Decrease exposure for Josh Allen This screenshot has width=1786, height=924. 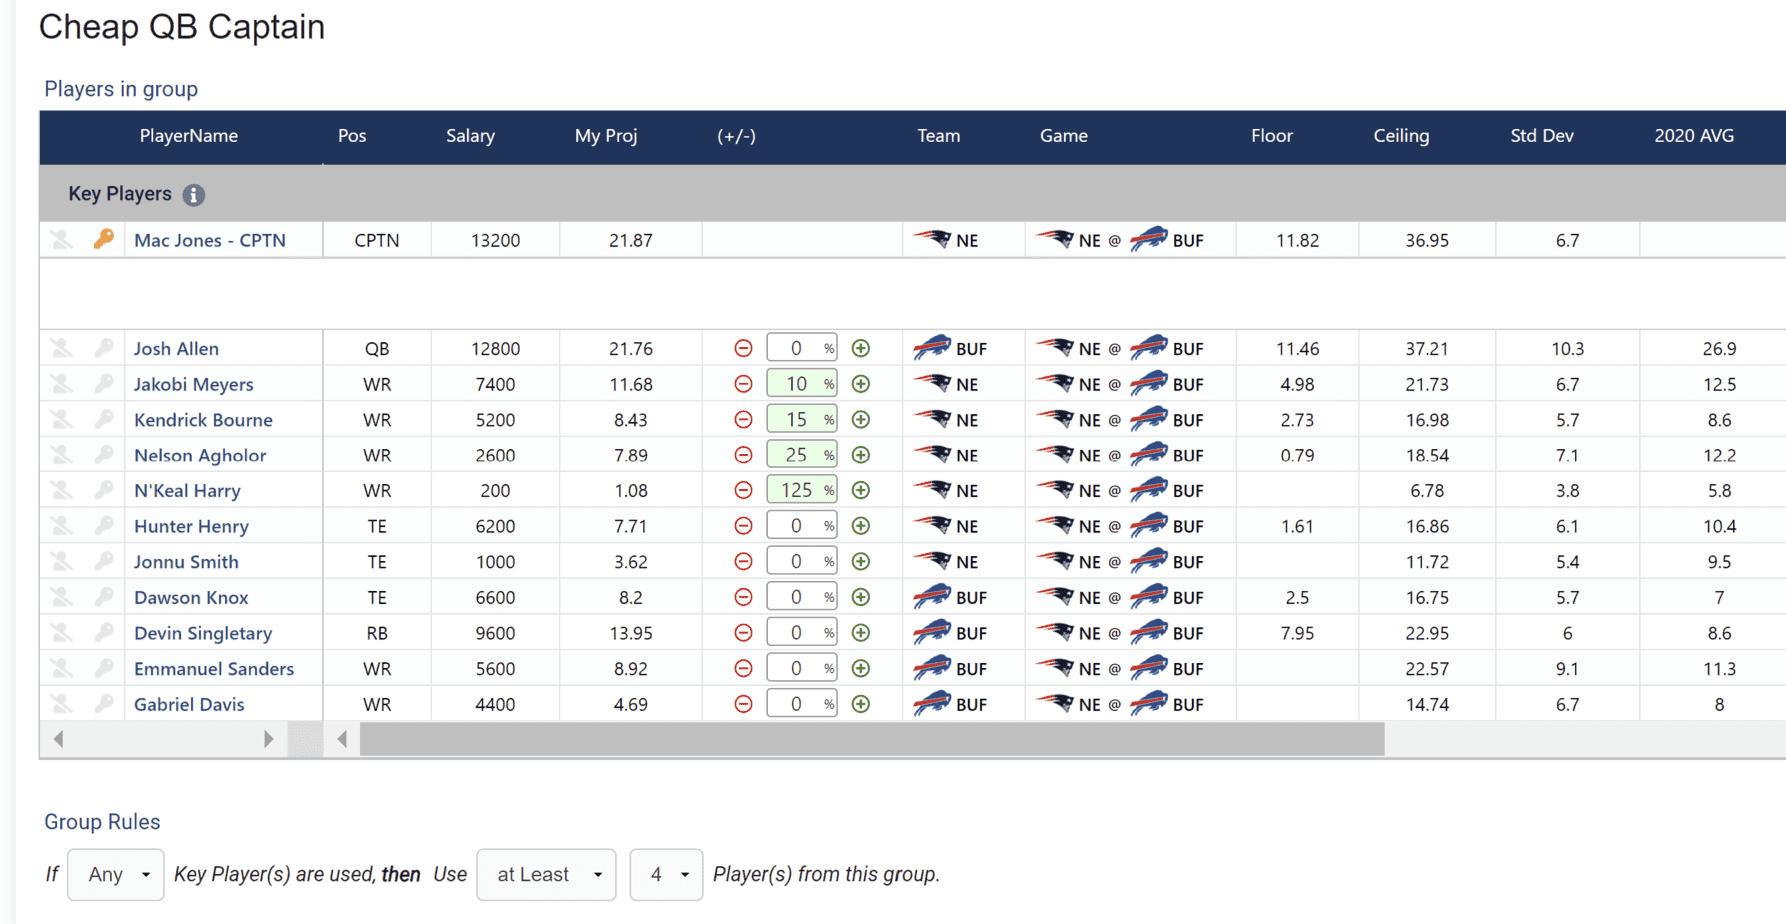743,348
